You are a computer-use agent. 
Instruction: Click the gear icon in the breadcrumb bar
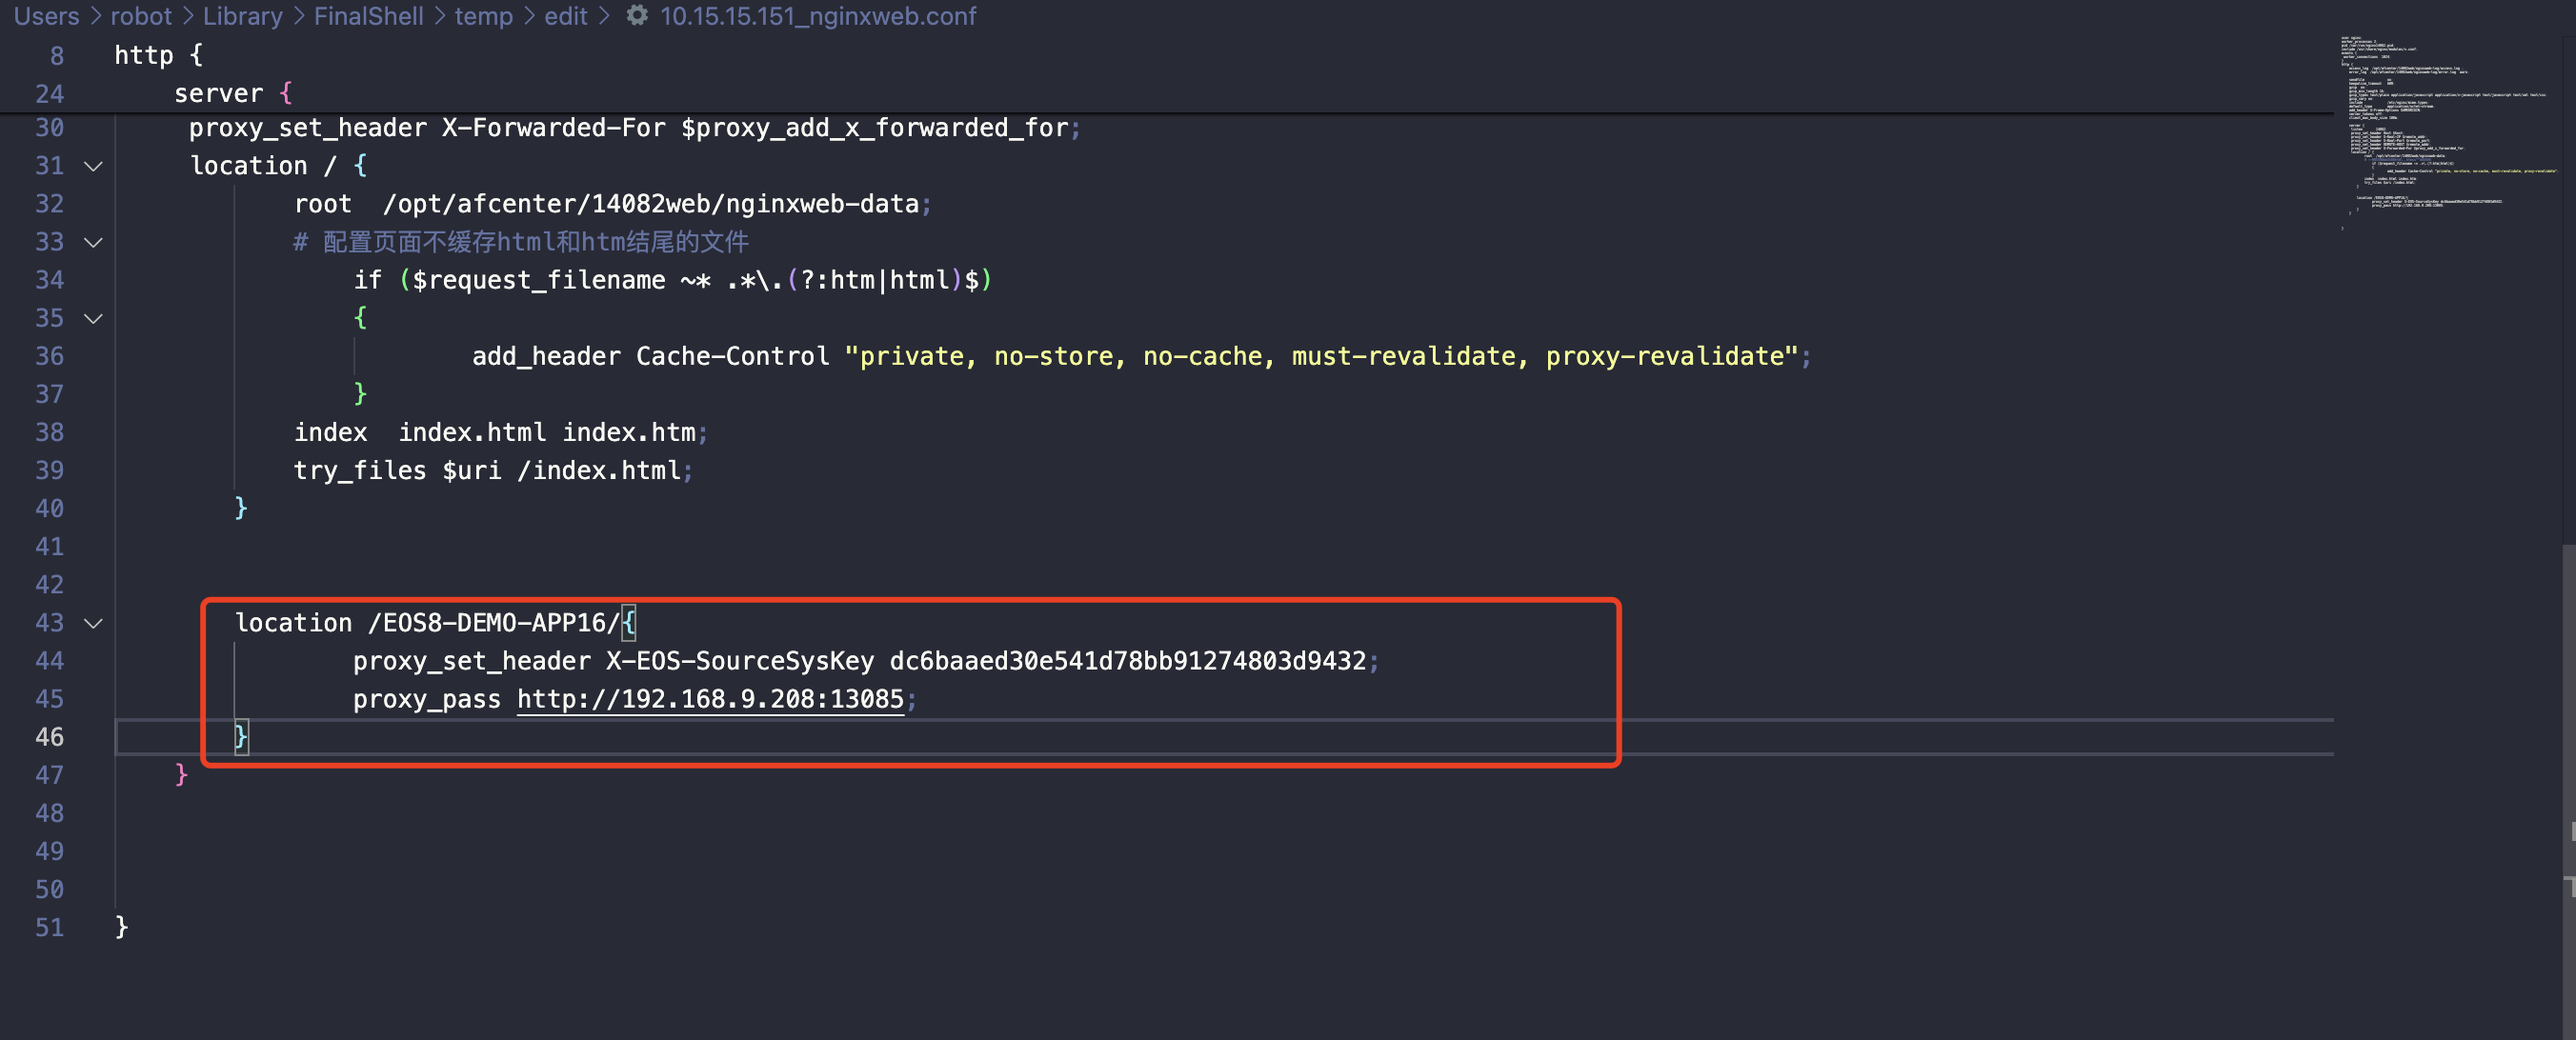click(x=637, y=16)
